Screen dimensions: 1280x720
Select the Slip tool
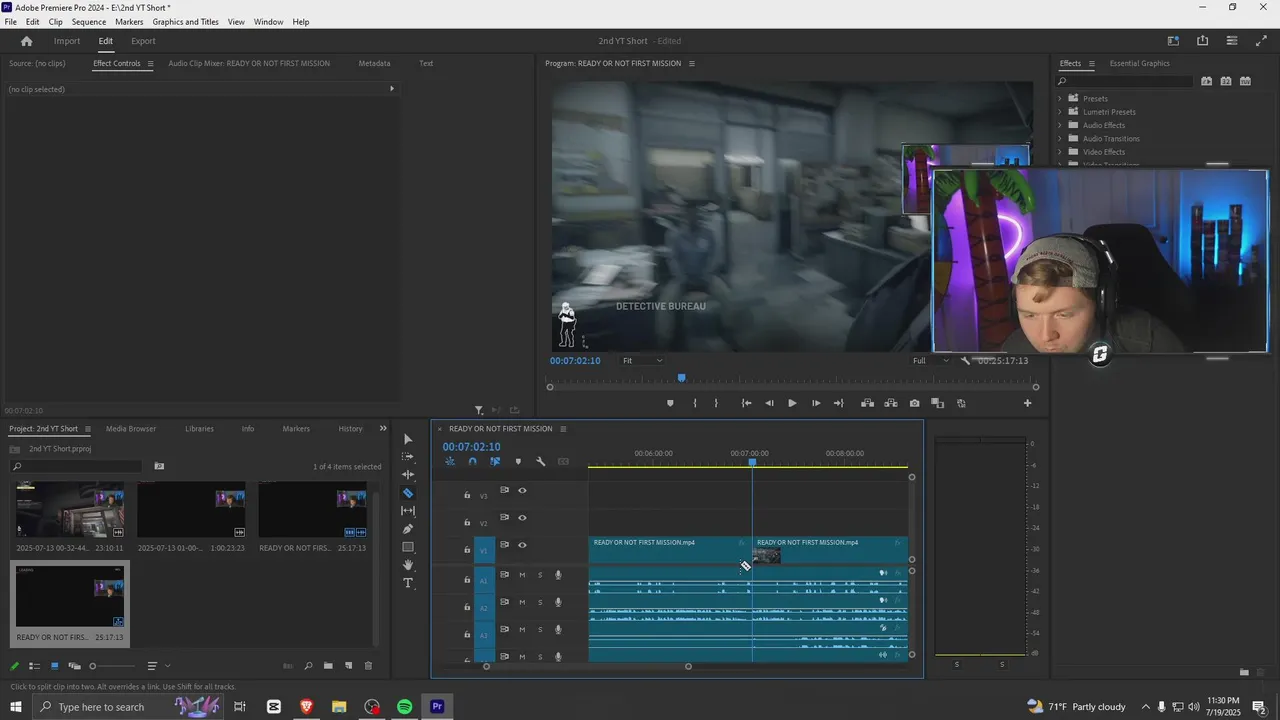pos(408,511)
